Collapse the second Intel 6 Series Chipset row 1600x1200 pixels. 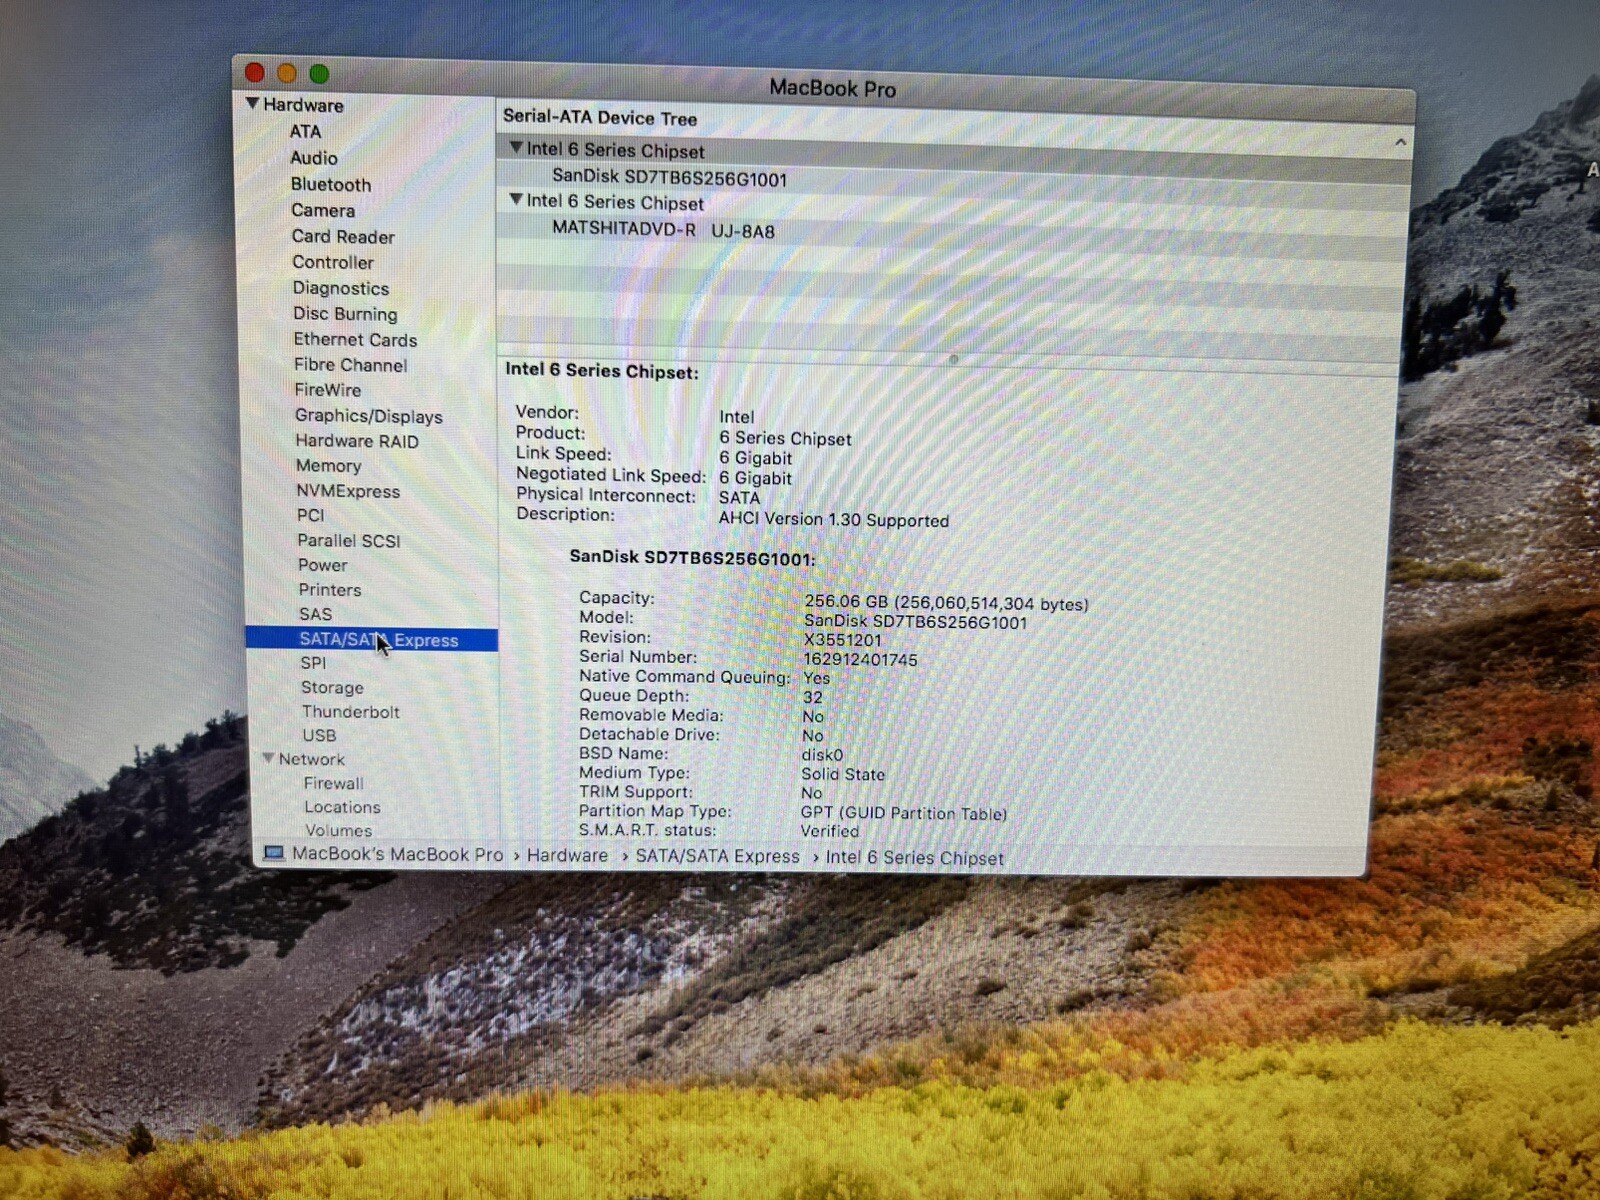tap(516, 200)
